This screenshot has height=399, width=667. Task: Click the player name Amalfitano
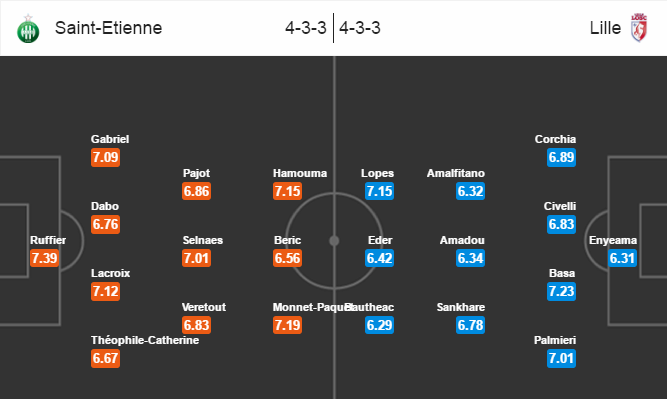tap(456, 173)
